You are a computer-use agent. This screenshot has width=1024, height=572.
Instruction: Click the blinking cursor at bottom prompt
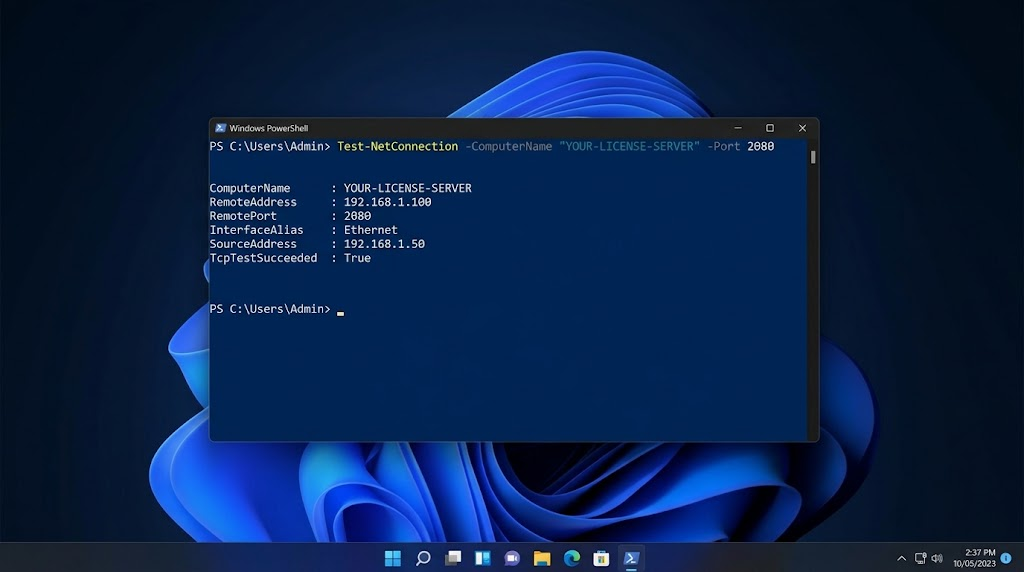[340, 313]
